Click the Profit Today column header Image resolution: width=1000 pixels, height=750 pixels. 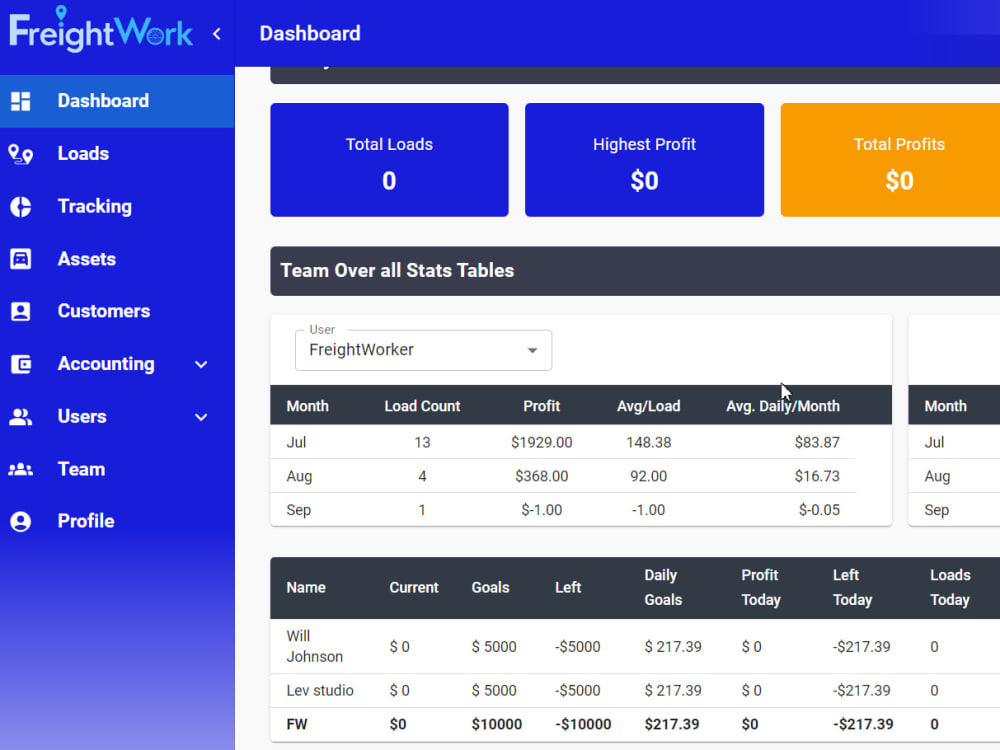pyautogui.click(x=761, y=587)
